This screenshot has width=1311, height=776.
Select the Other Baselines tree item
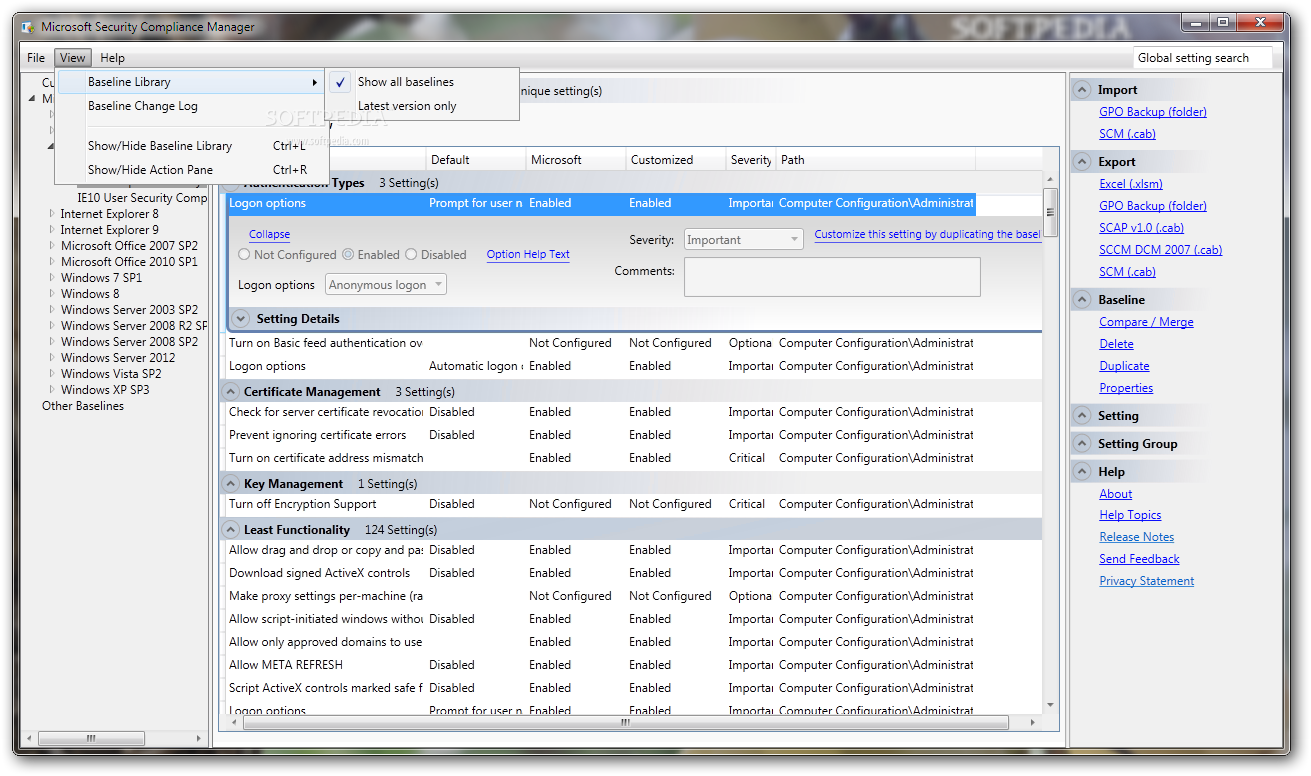click(83, 406)
